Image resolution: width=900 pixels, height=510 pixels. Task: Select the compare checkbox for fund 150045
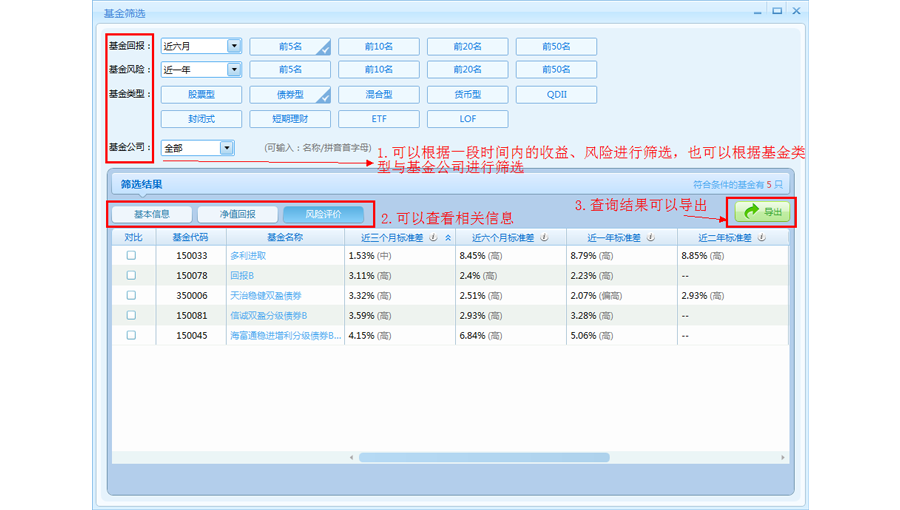131,336
